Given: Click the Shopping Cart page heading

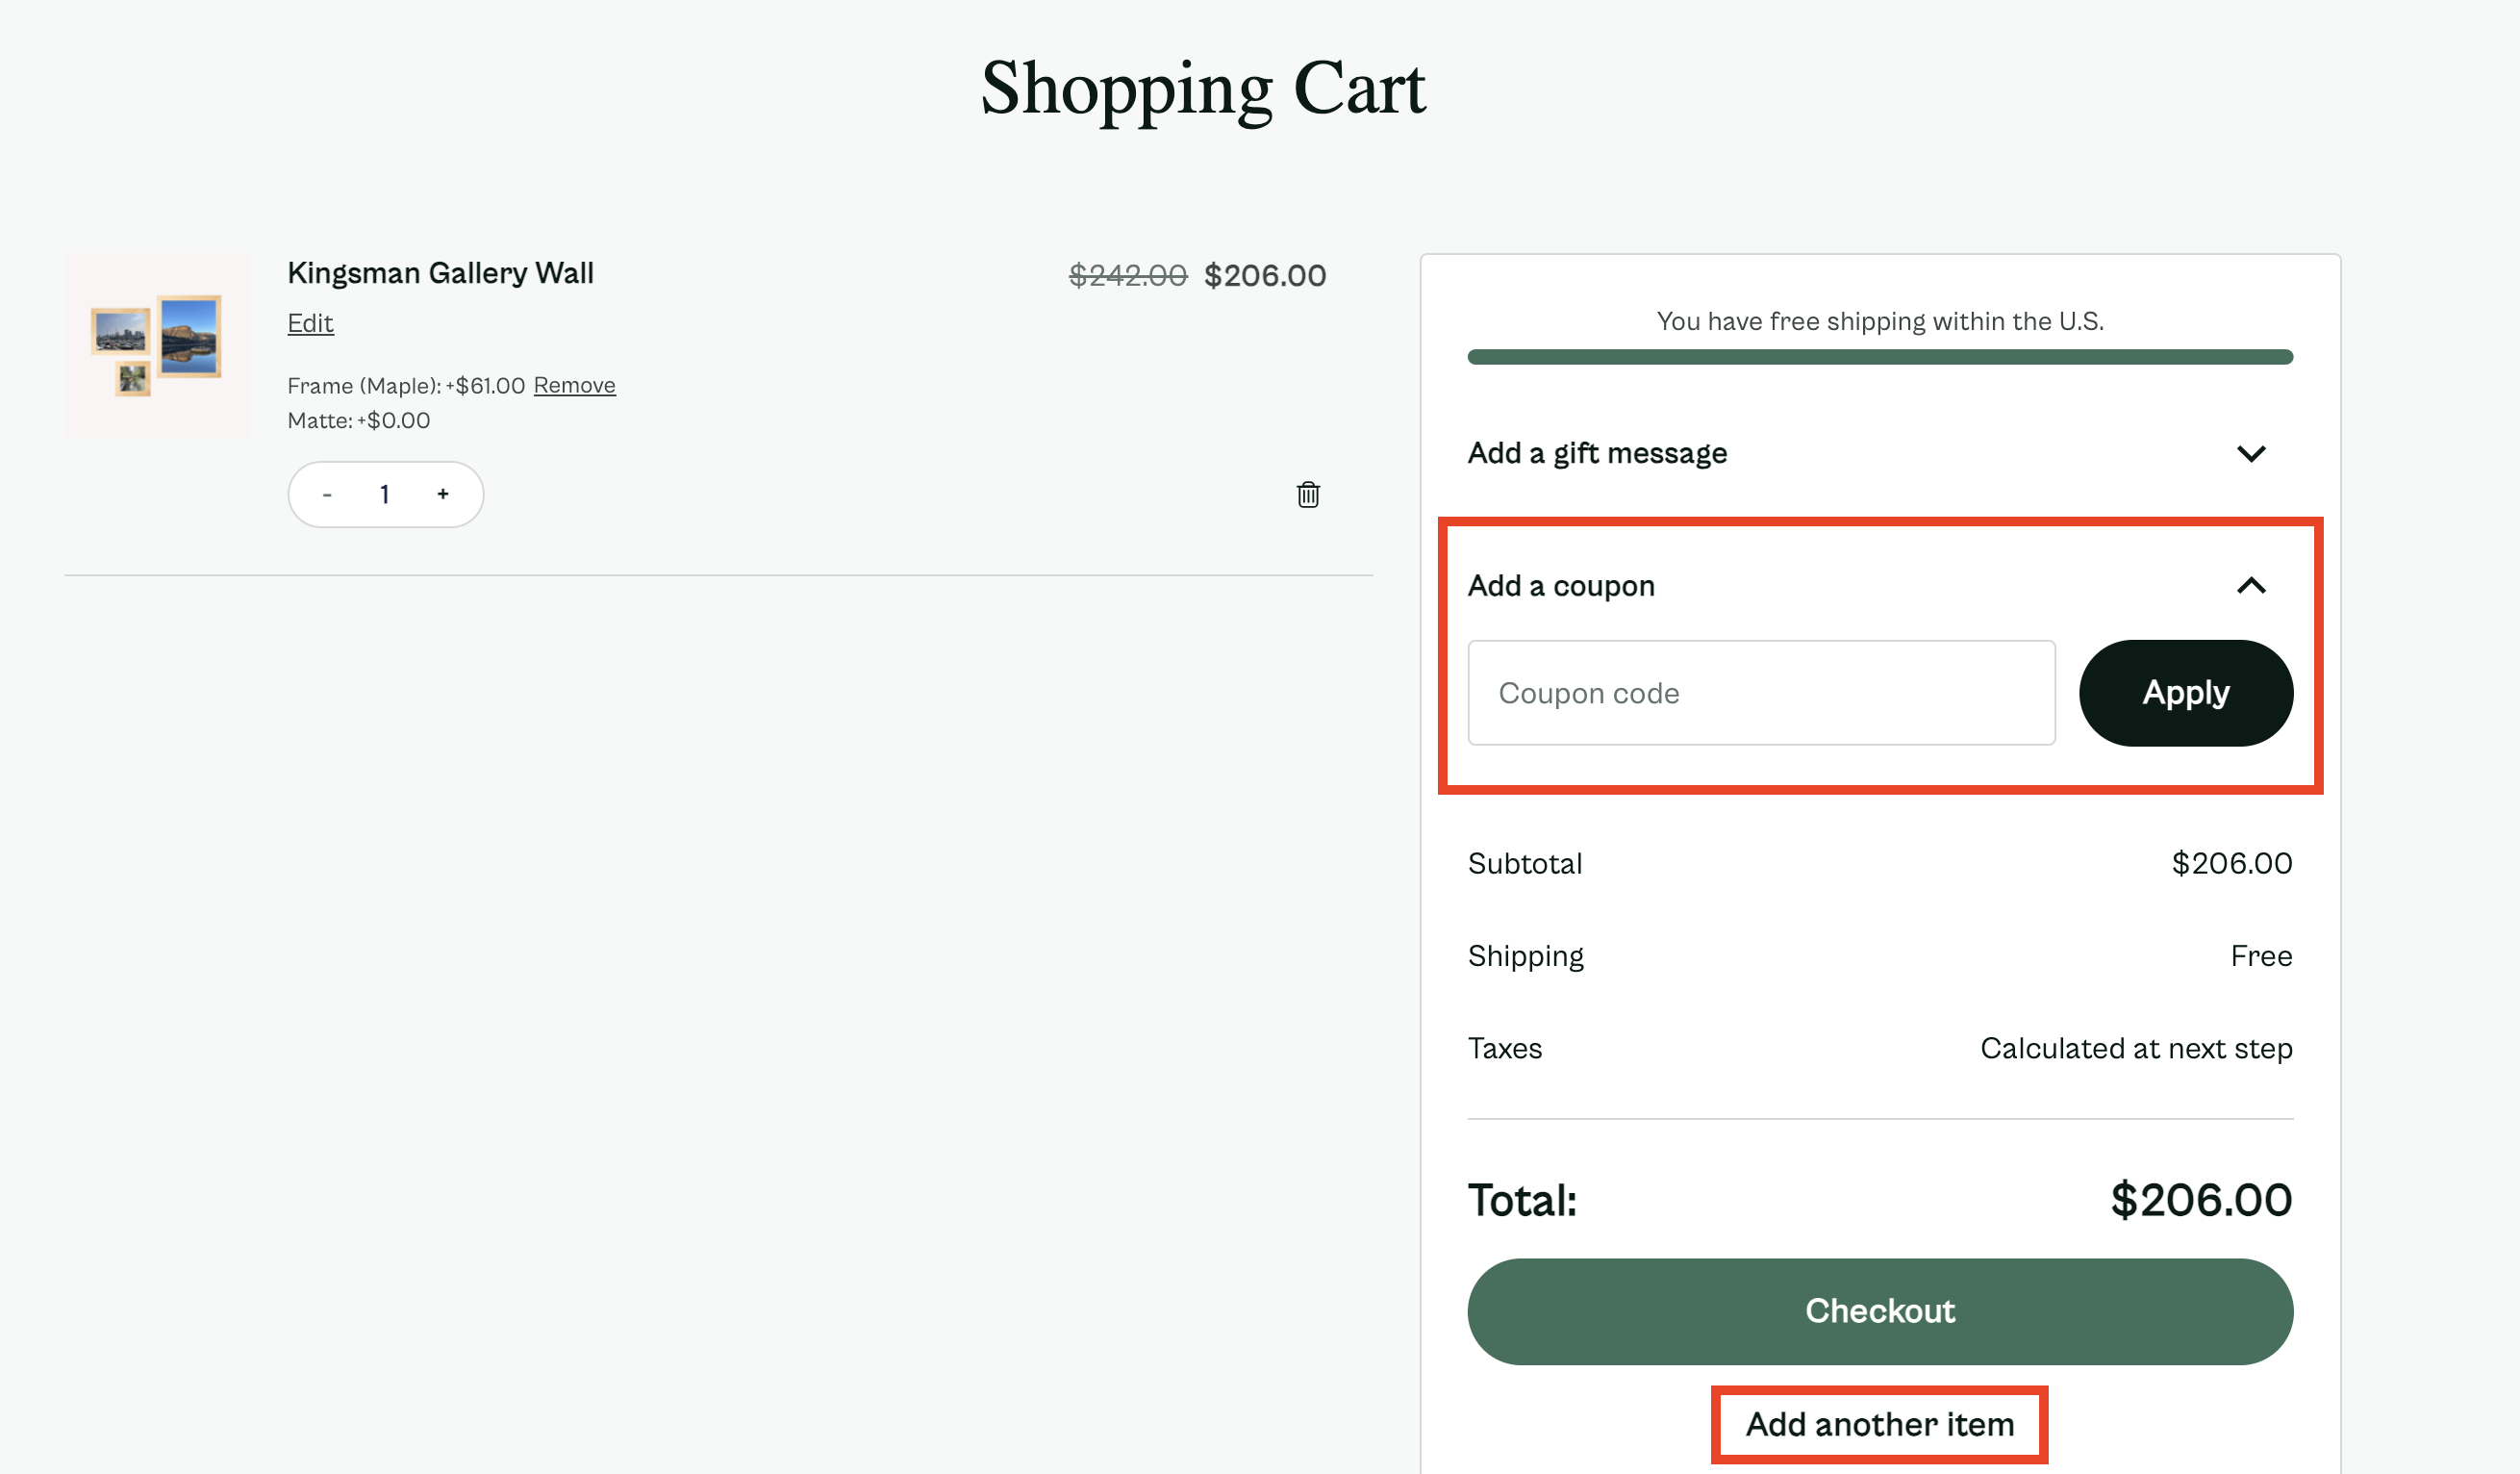Looking at the screenshot, I should [x=1203, y=89].
